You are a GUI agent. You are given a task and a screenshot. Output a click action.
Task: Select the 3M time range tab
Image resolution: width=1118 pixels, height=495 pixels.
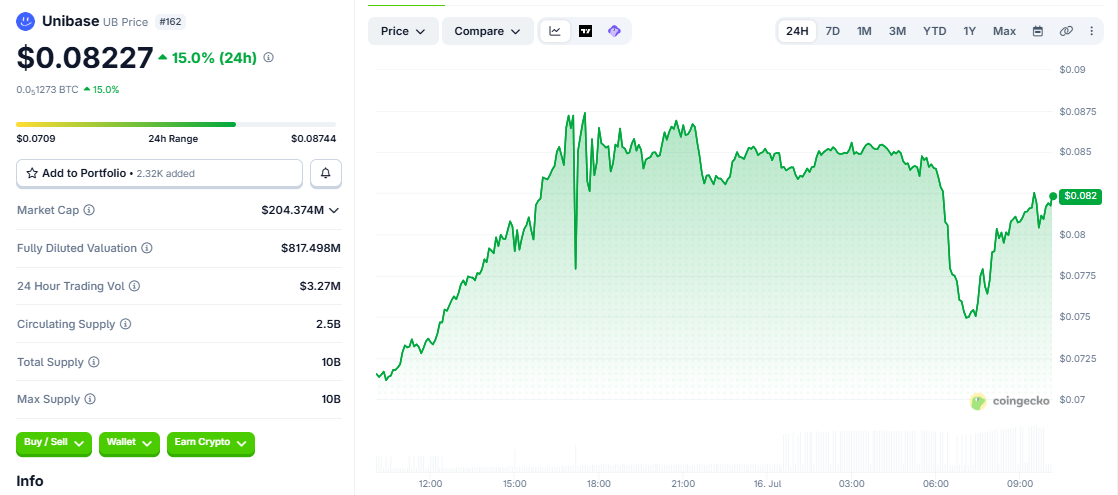[x=897, y=31]
